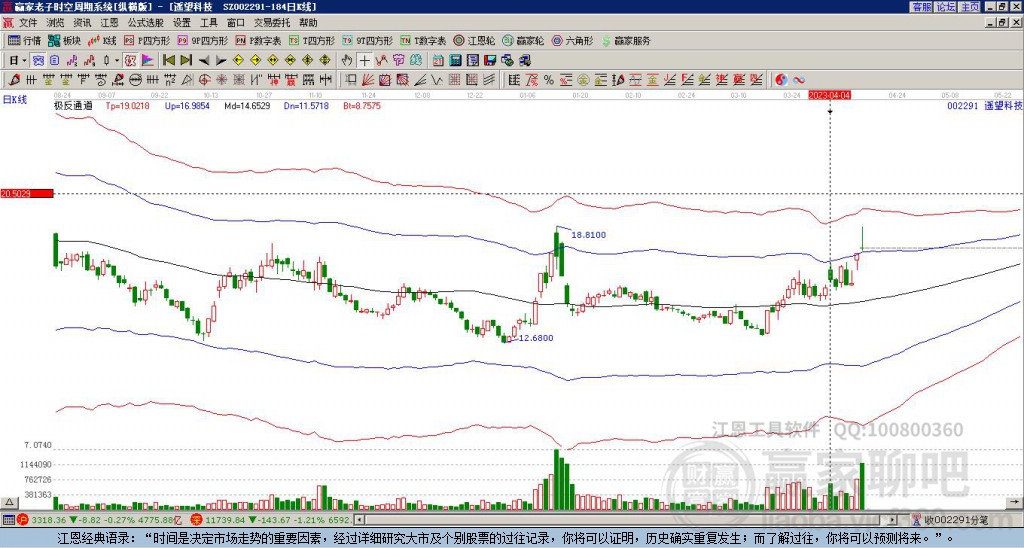Image resolution: width=1024 pixels, height=548 pixels.
Task: Toggle the 权 adjustment button
Action: [x=130, y=61]
